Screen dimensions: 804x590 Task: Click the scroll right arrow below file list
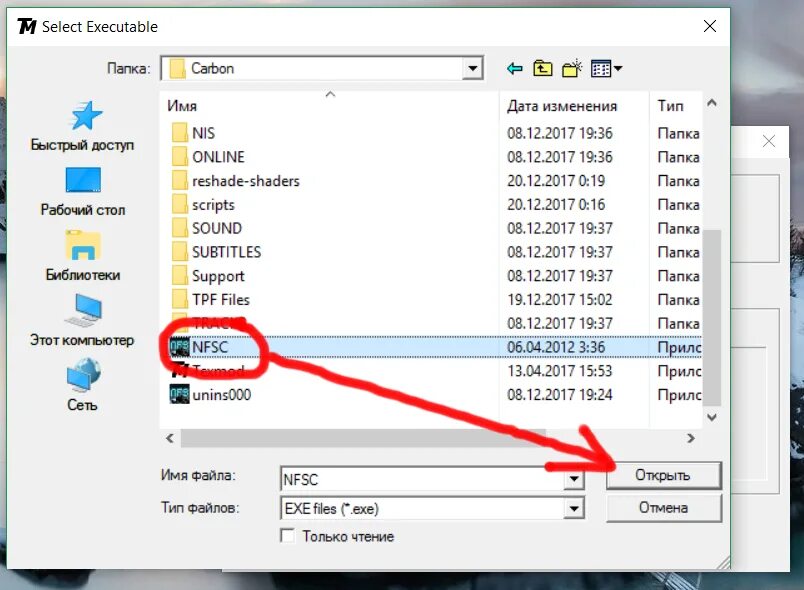pyautogui.click(x=691, y=438)
